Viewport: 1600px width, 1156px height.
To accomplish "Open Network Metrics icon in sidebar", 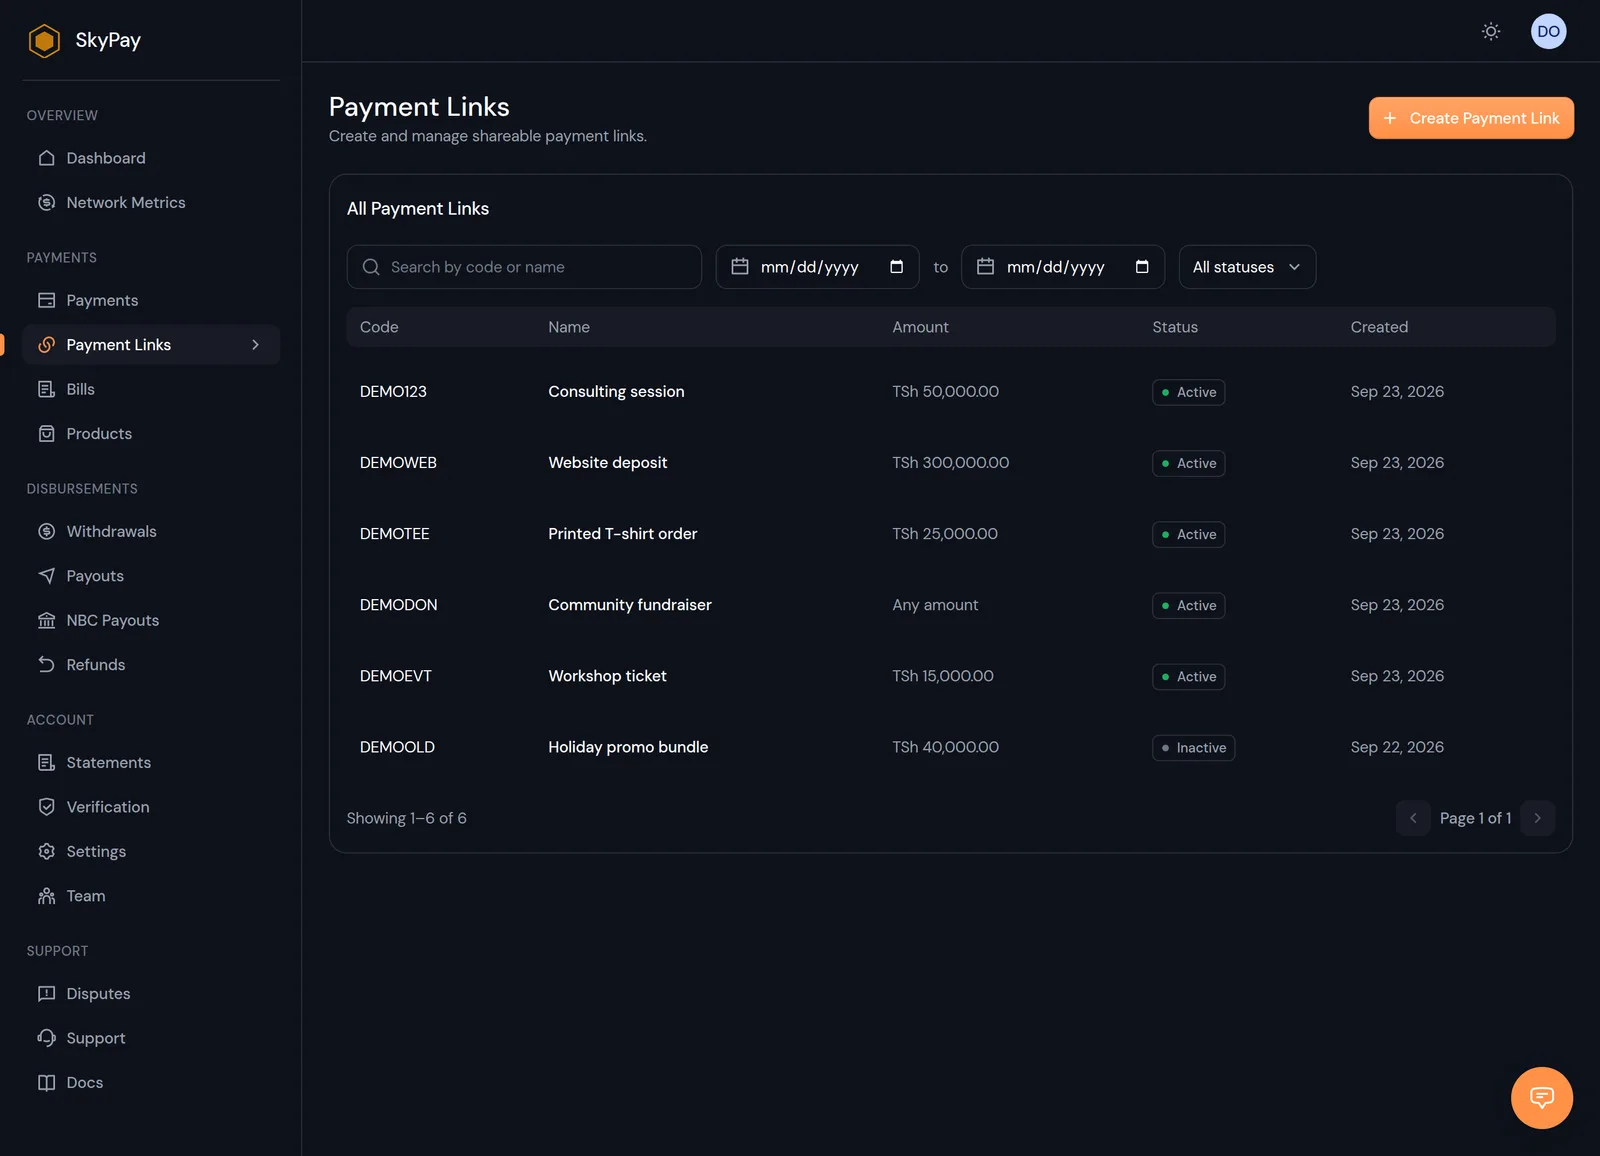I will (46, 202).
